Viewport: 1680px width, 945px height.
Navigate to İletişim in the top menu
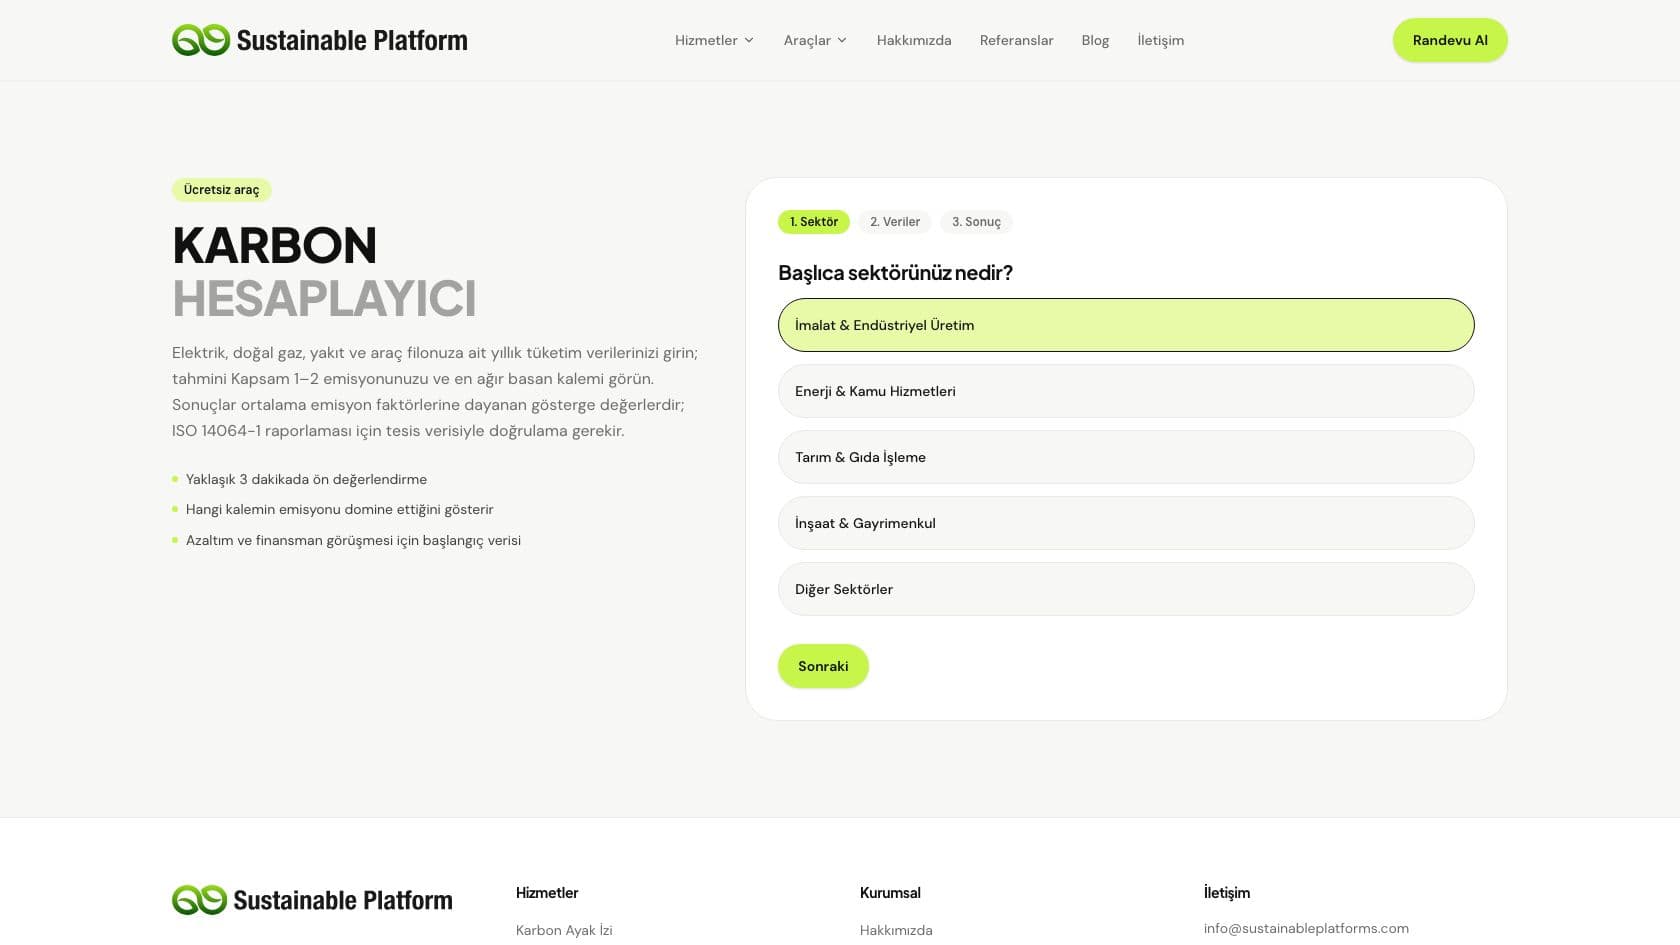pos(1160,40)
